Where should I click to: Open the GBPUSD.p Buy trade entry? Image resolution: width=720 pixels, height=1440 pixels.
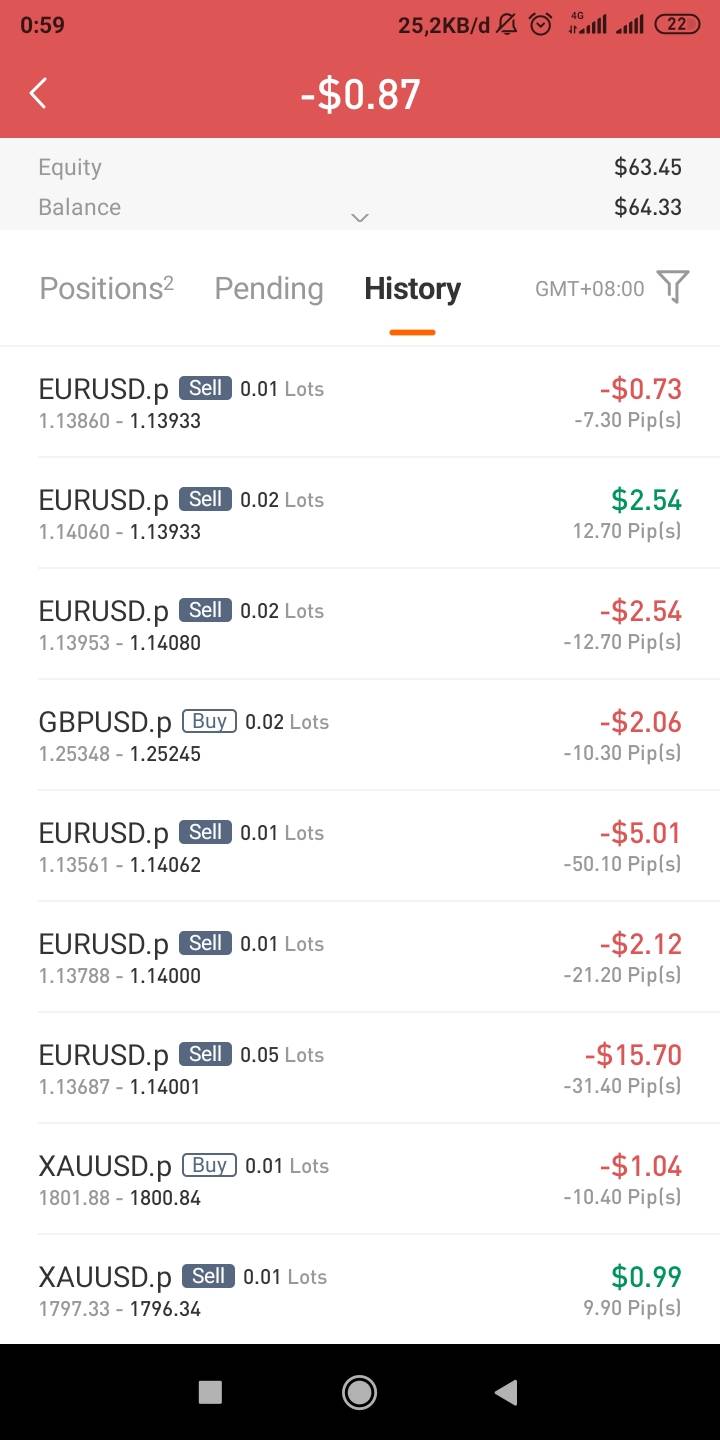360,736
